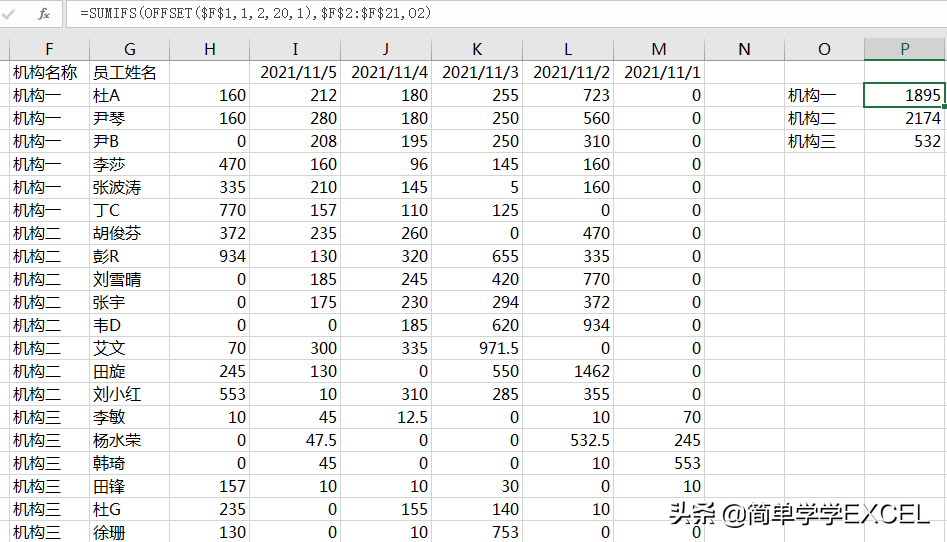Viewport: 947px width, 542px height.
Task: Select column K header
Action: [477, 49]
